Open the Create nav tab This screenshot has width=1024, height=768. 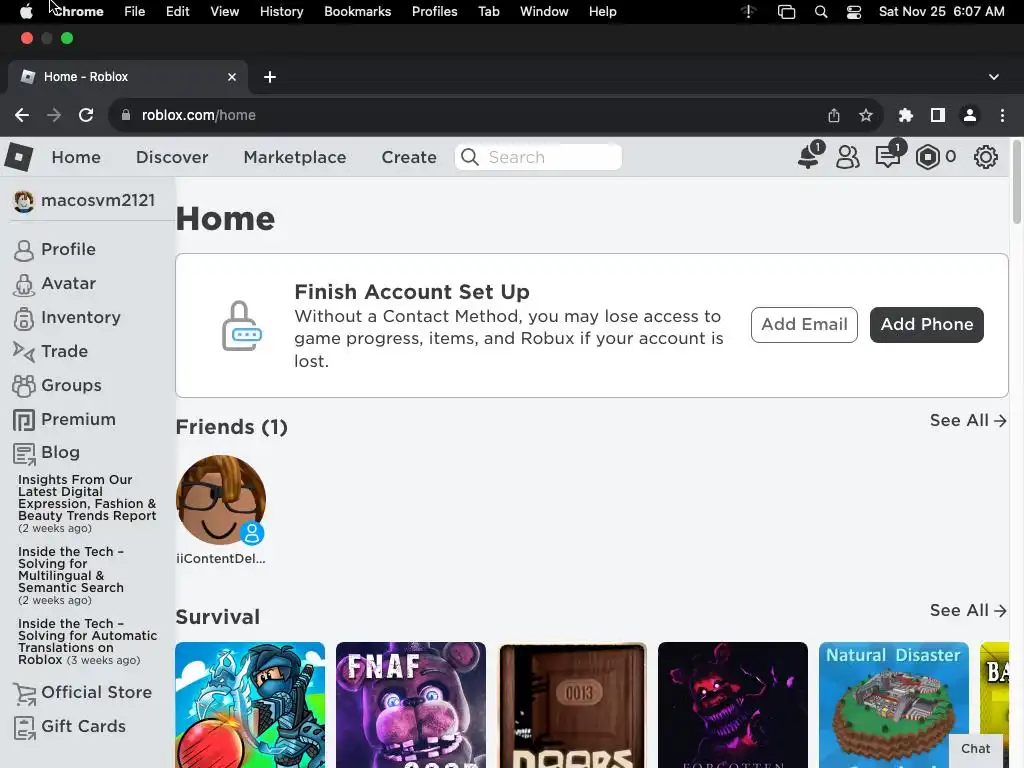(x=409, y=157)
